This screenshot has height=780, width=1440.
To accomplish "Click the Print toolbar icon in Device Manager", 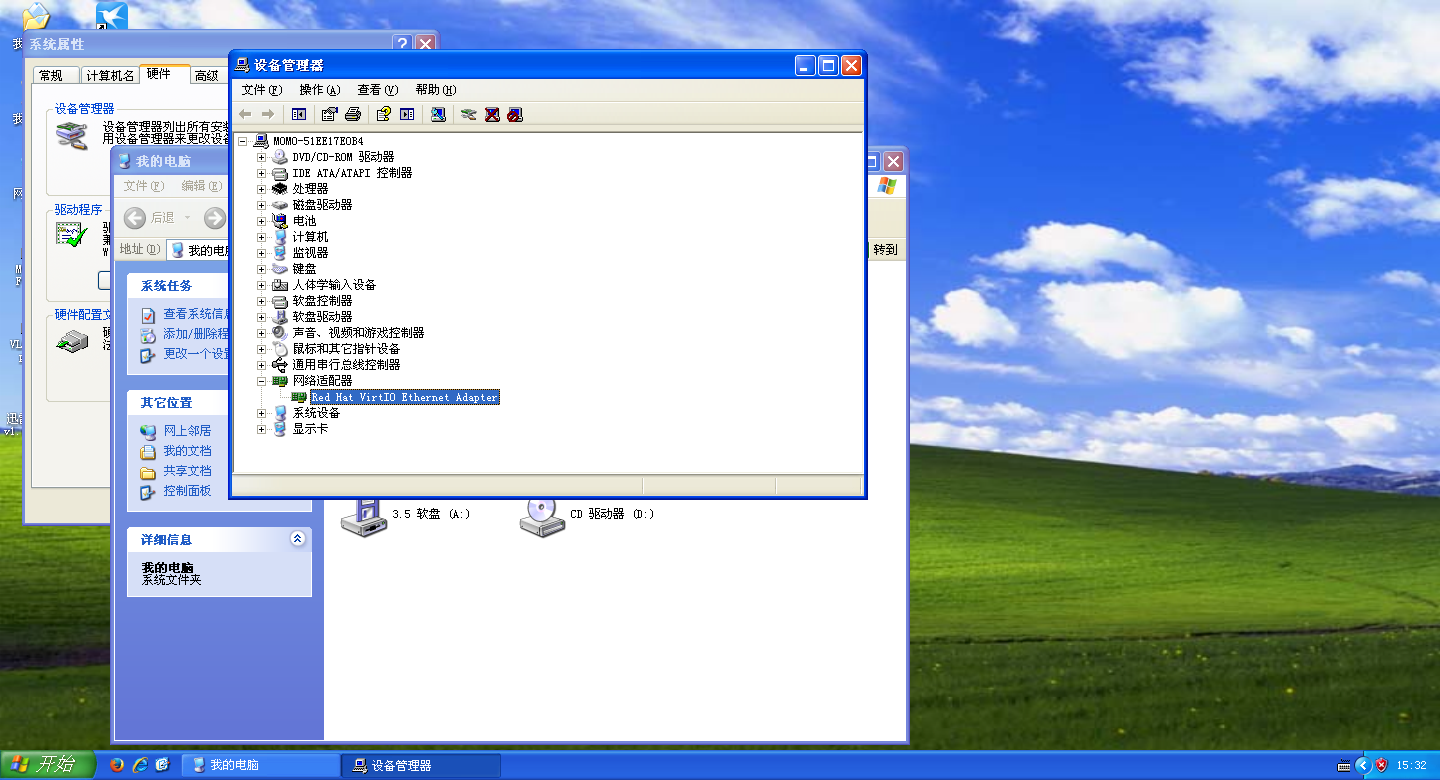I will (x=352, y=114).
